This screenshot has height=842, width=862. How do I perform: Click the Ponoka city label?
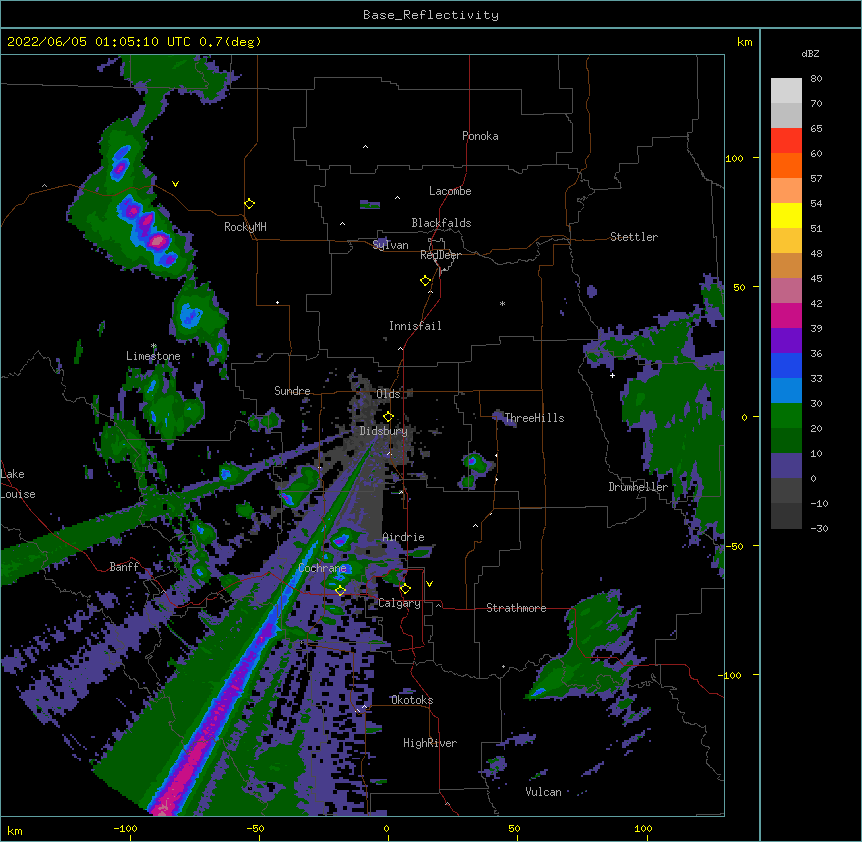coord(480,136)
